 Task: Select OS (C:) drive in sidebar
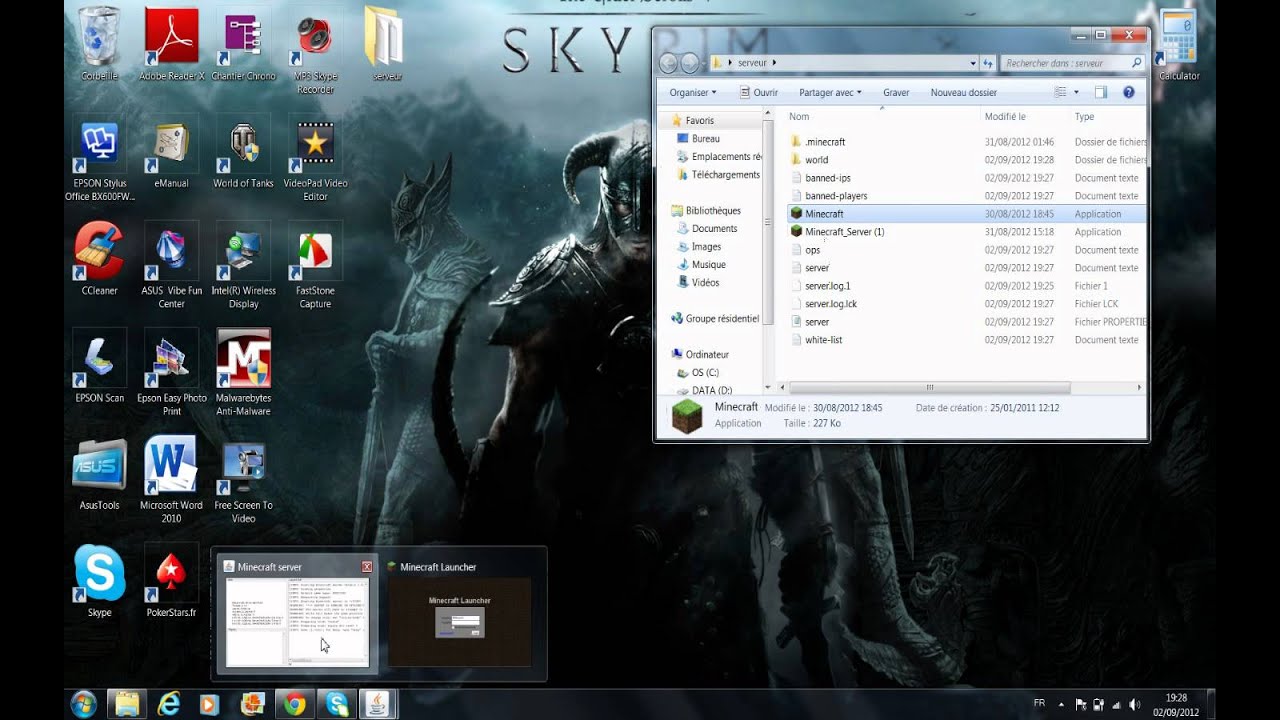[705, 372]
